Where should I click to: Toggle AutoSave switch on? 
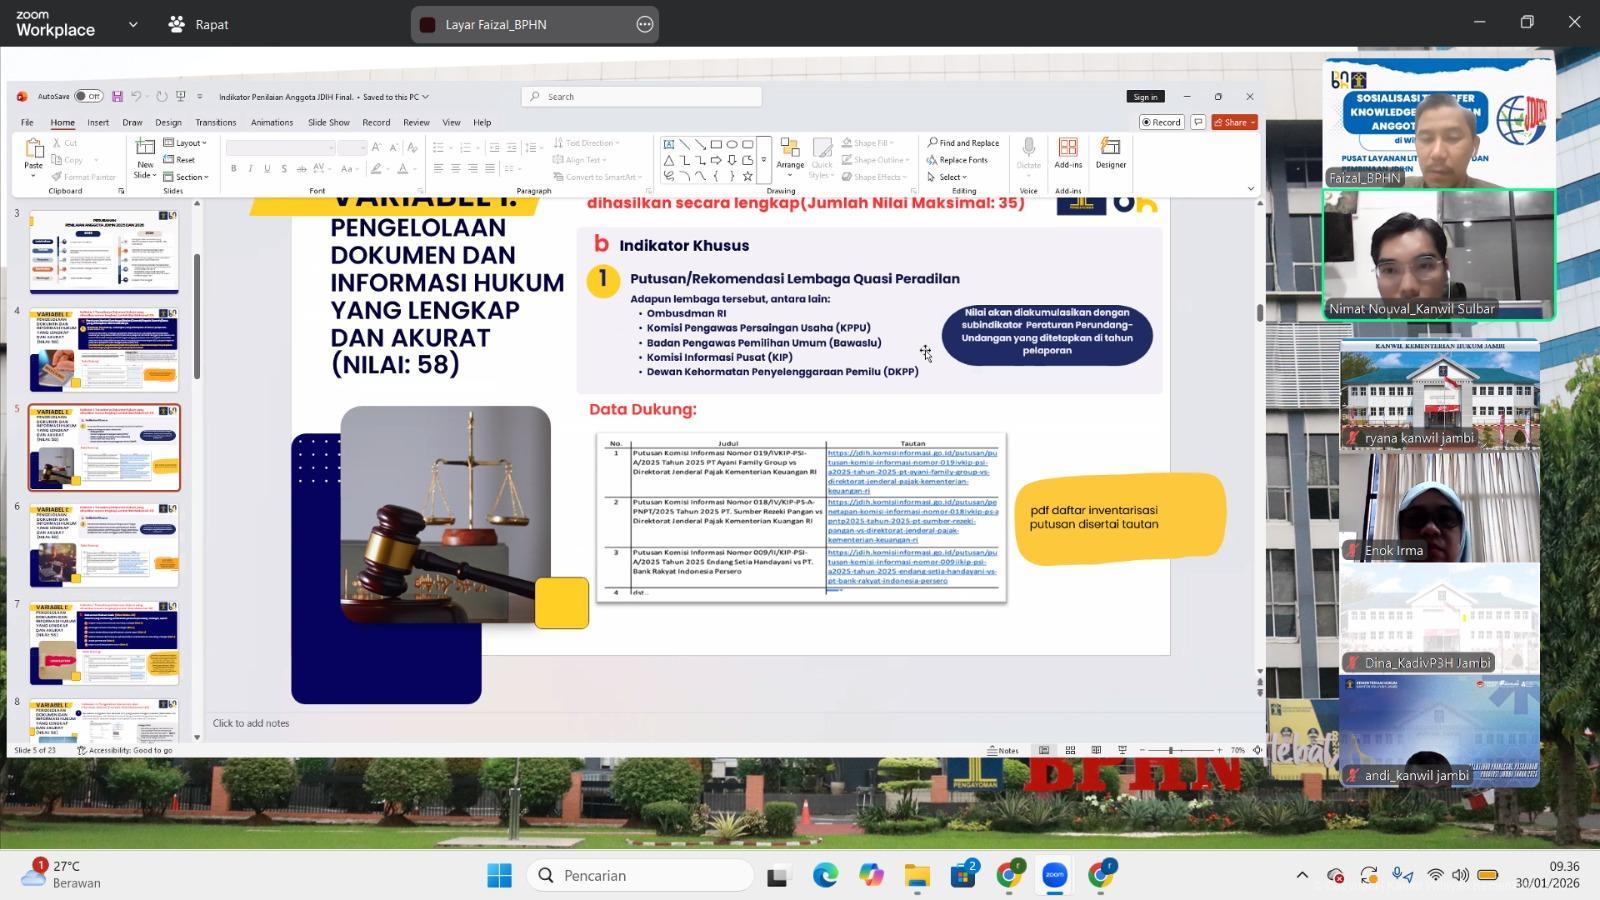(88, 97)
